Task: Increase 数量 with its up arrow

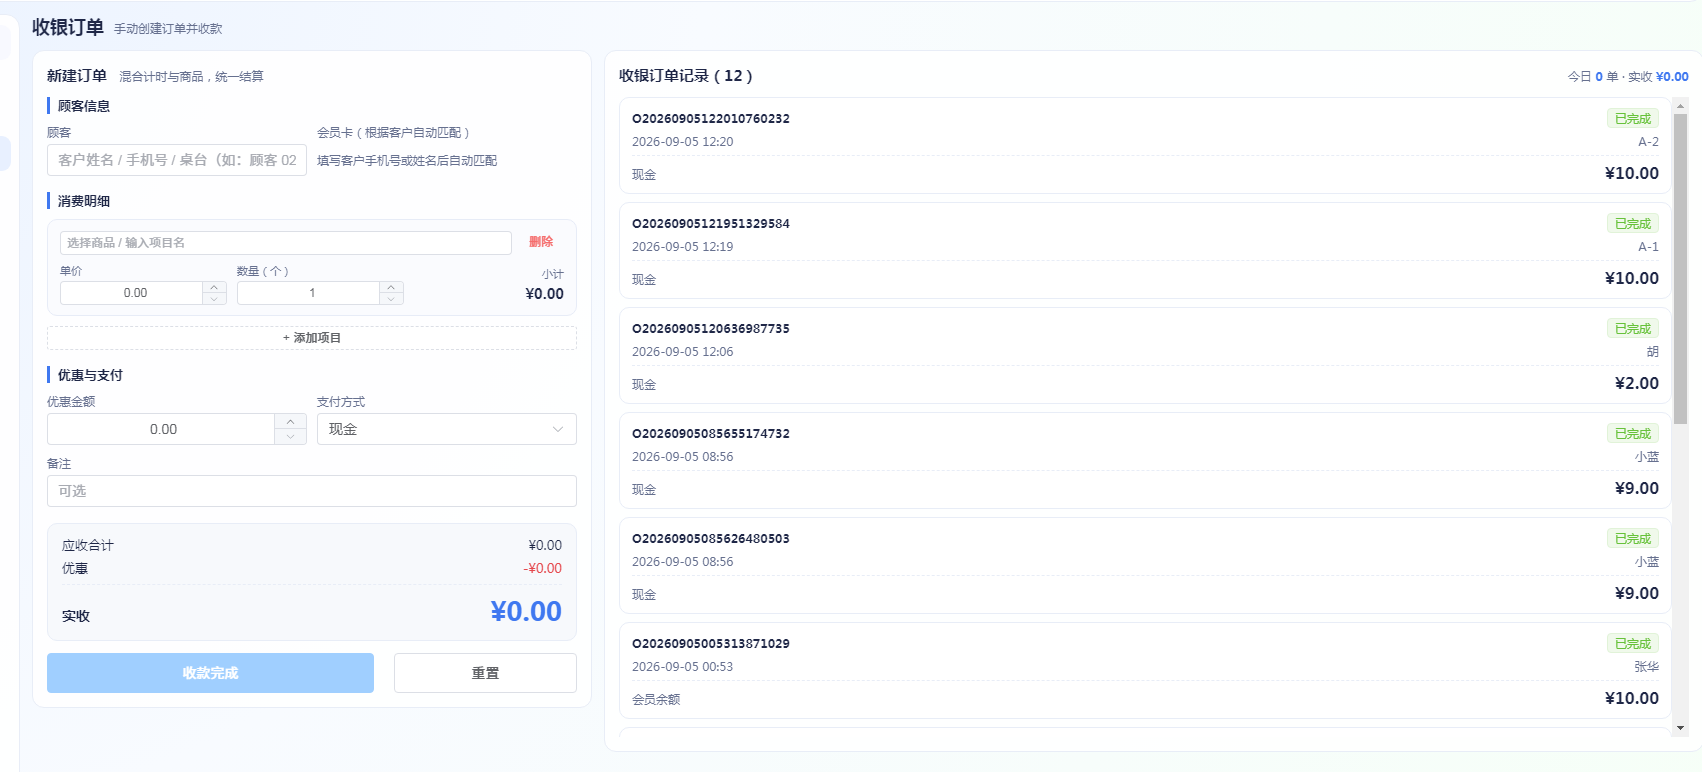Action: pos(392,287)
